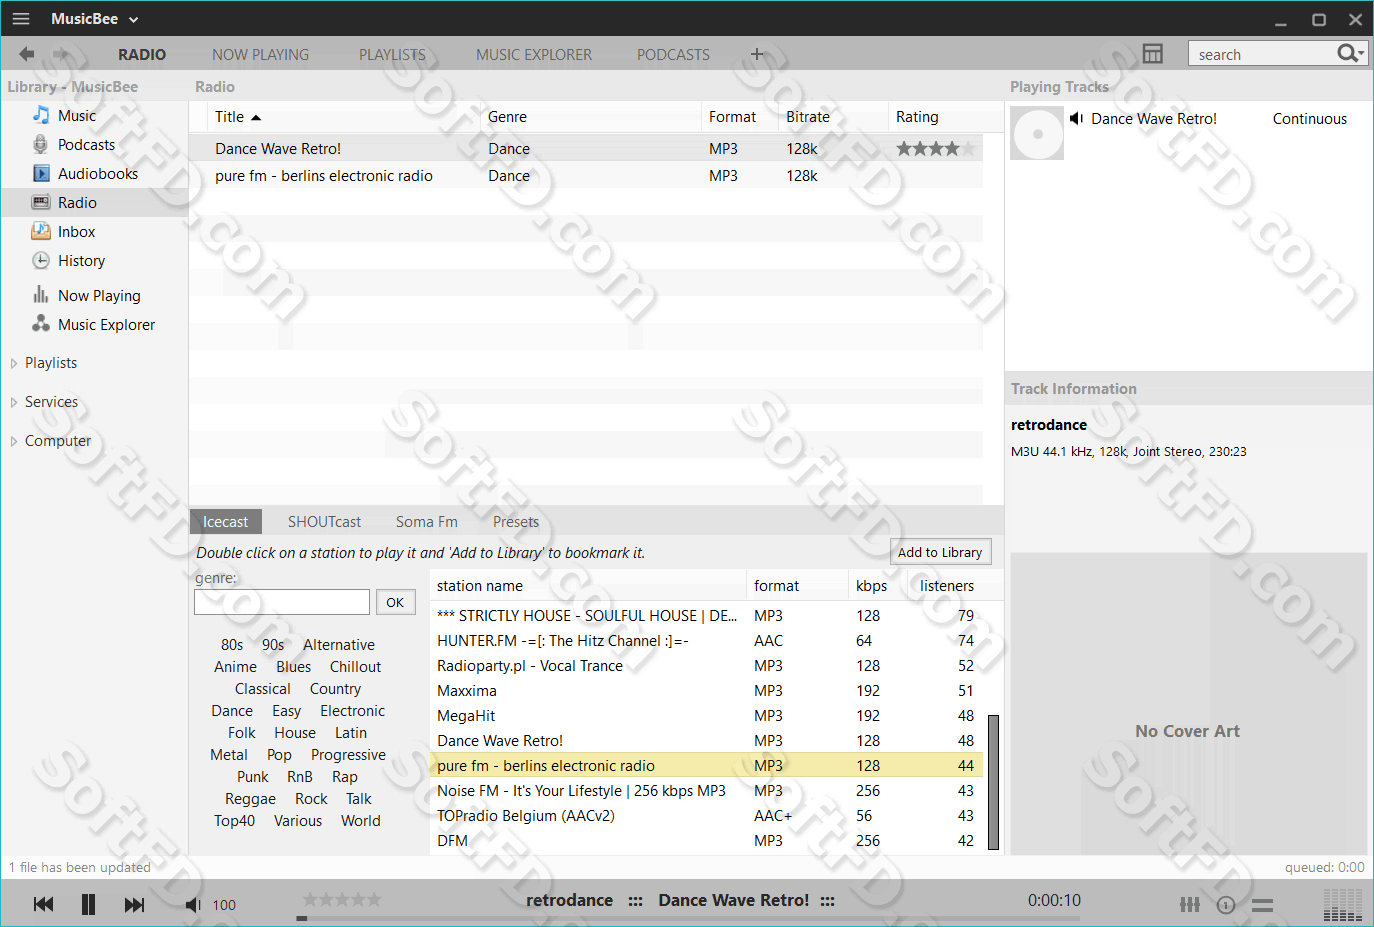
Task: Toggle the repeat mode icon
Action: coord(1226,905)
